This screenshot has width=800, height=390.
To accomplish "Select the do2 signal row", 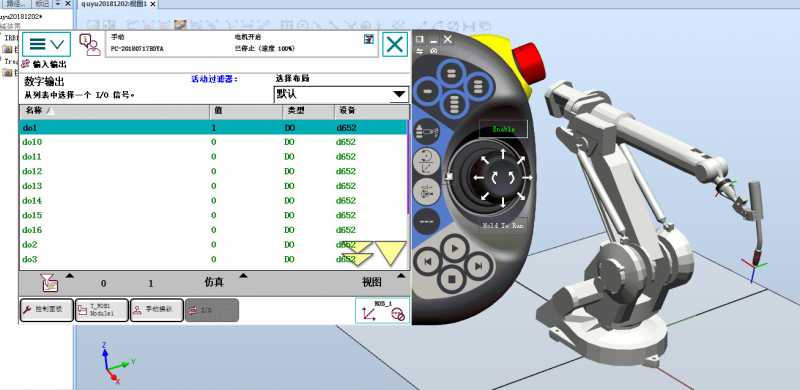I will [213, 245].
